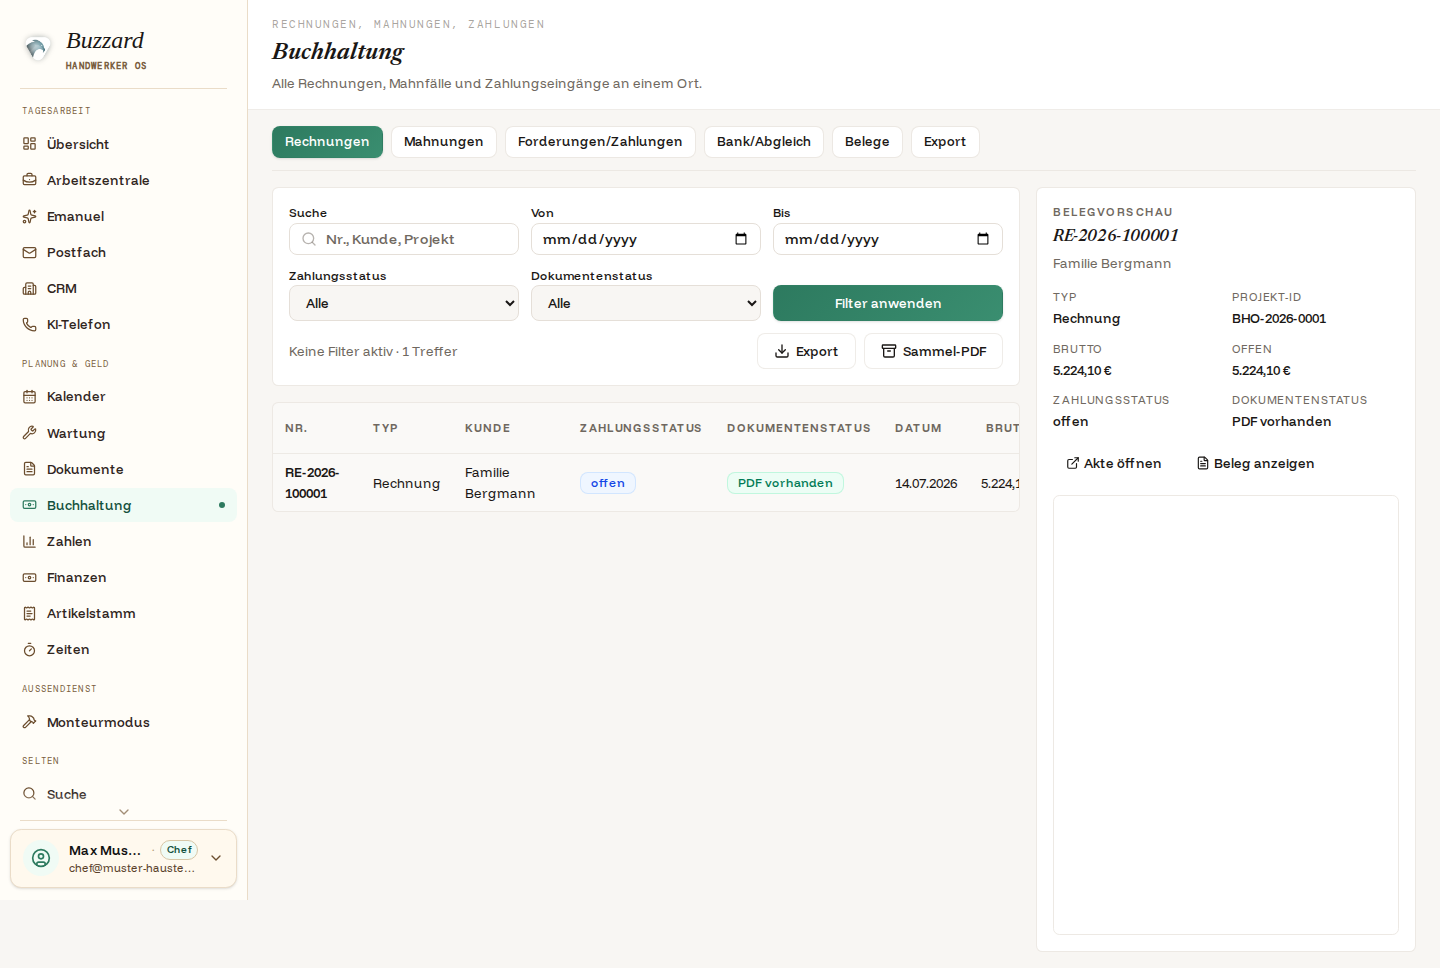The image size is (1440, 968).
Task: Open the Von date picker calendar icon
Action: click(x=741, y=239)
